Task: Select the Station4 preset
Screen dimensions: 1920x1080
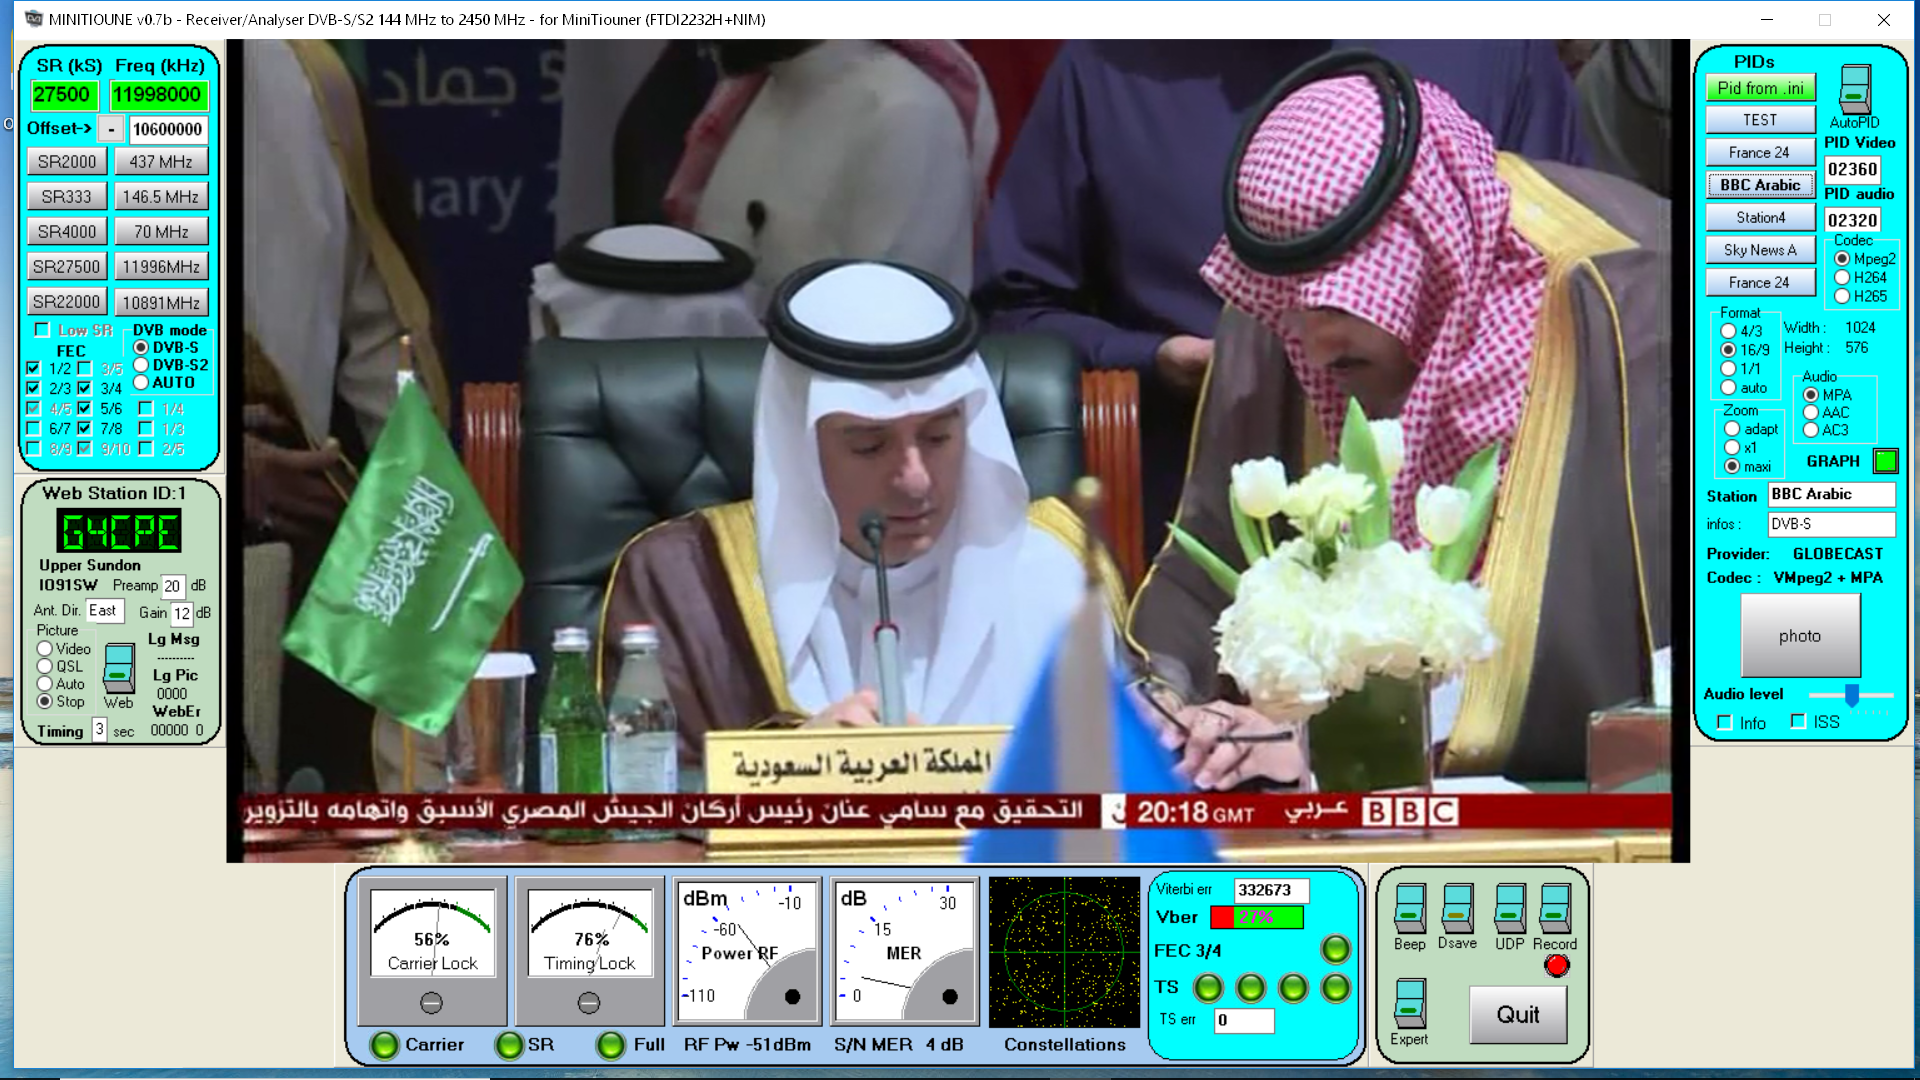Action: coord(1760,217)
